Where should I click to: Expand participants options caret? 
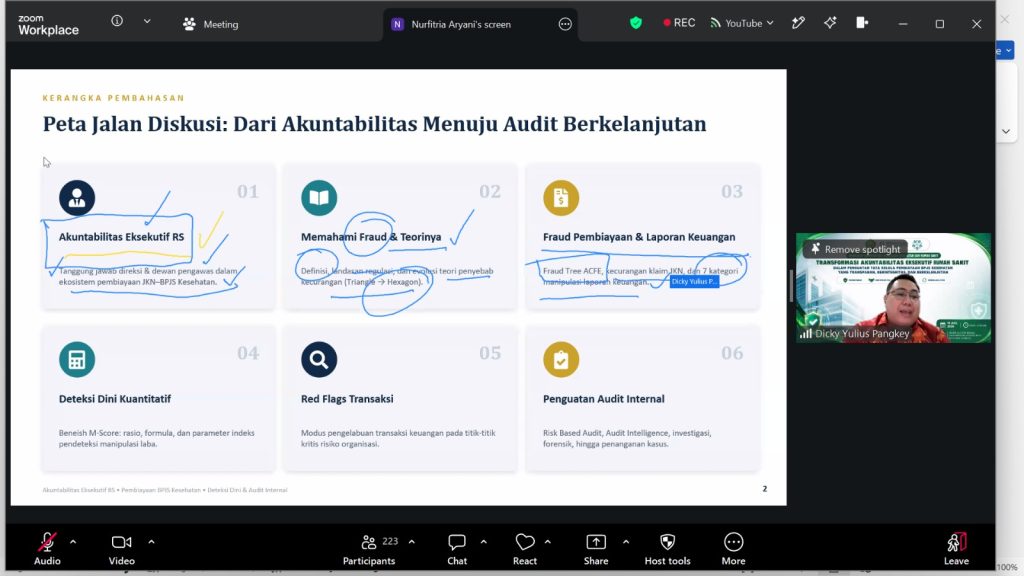coord(411,541)
